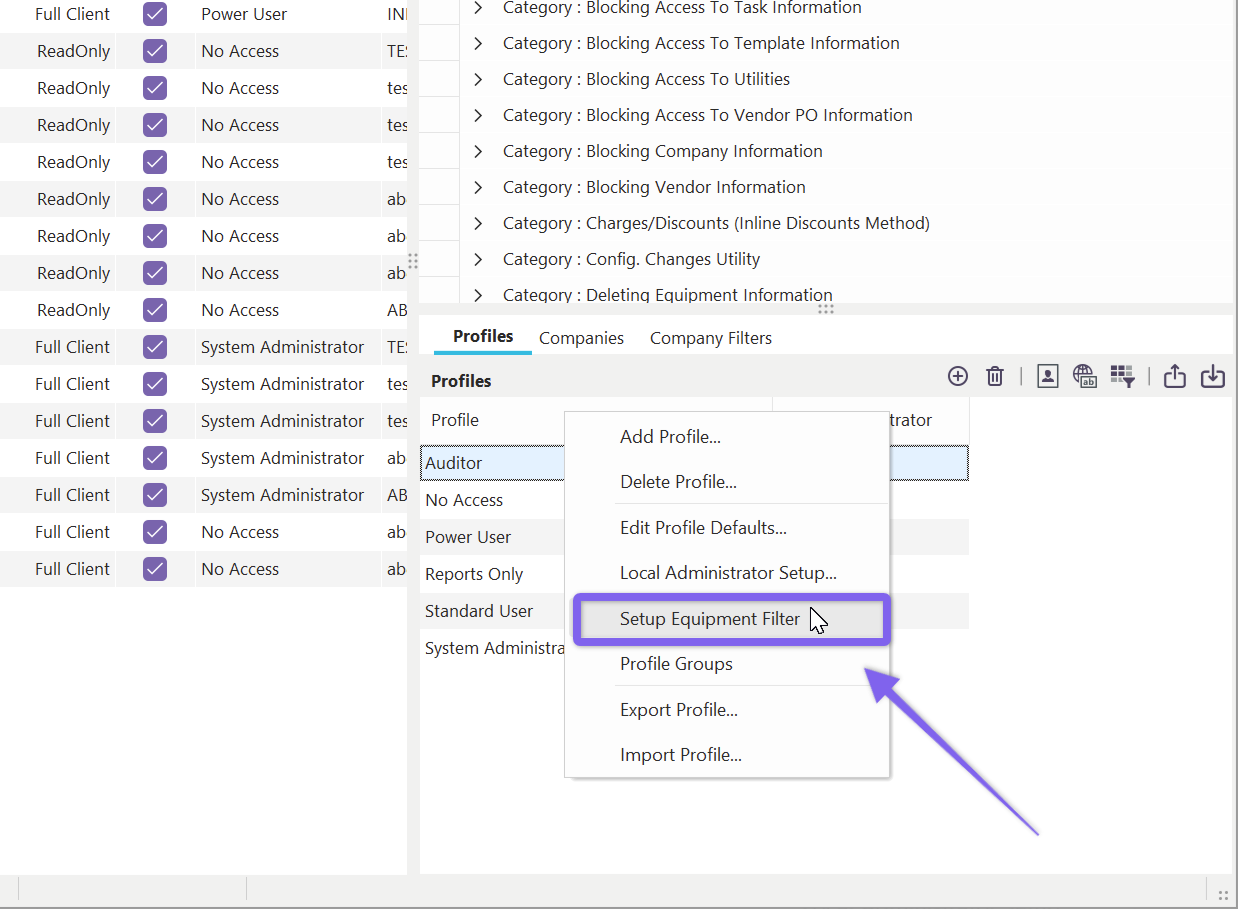1238x909 pixels.
Task: Switch to the Company Filters tab
Action: (x=710, y=338)
